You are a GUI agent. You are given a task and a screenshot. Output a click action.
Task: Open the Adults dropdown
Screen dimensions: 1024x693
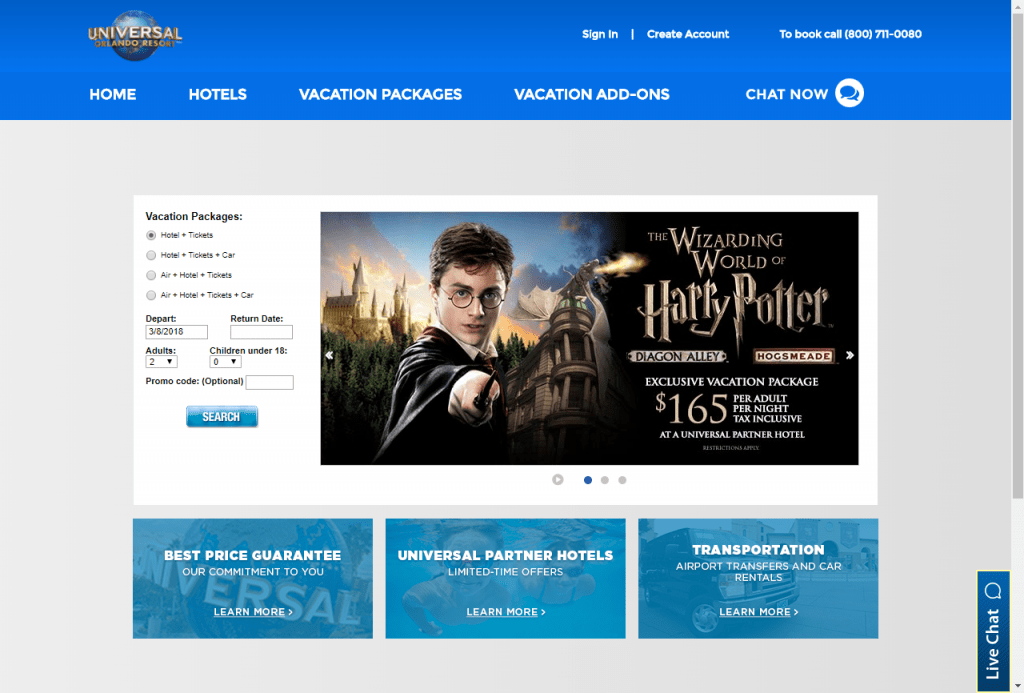pos(161,362)
